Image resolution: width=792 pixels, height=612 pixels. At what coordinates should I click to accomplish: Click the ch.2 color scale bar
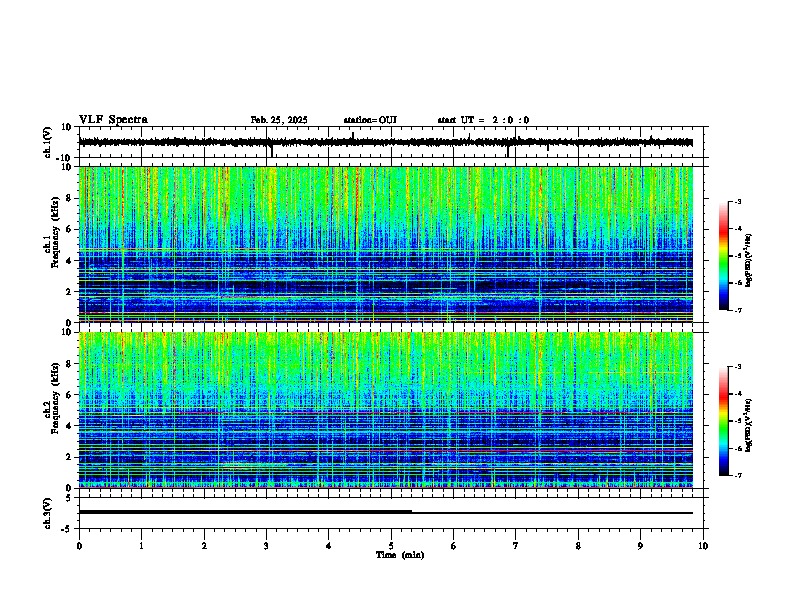[723, 421]
